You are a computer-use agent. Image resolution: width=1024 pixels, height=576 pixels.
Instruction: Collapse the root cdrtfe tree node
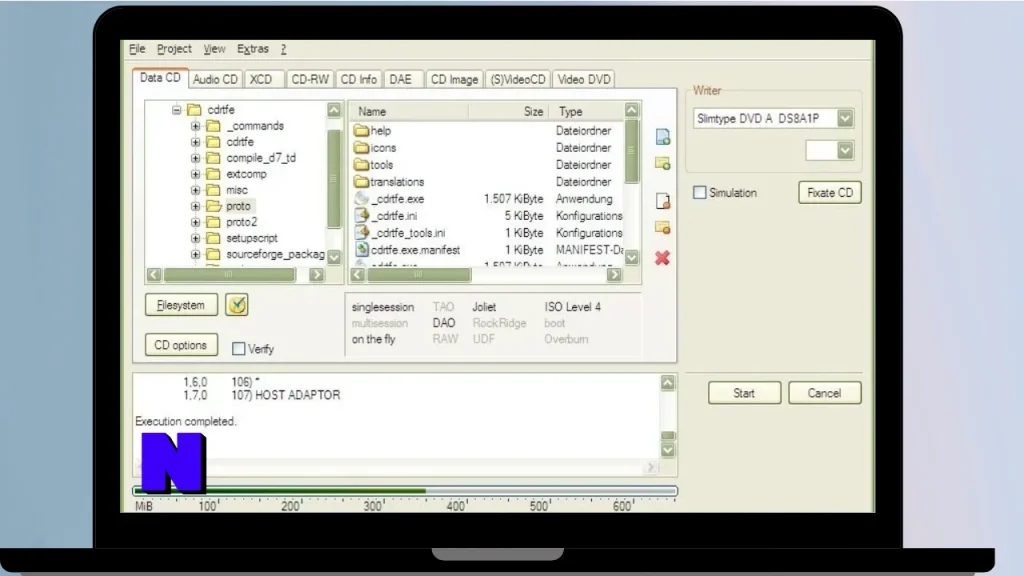pos(176,110)
